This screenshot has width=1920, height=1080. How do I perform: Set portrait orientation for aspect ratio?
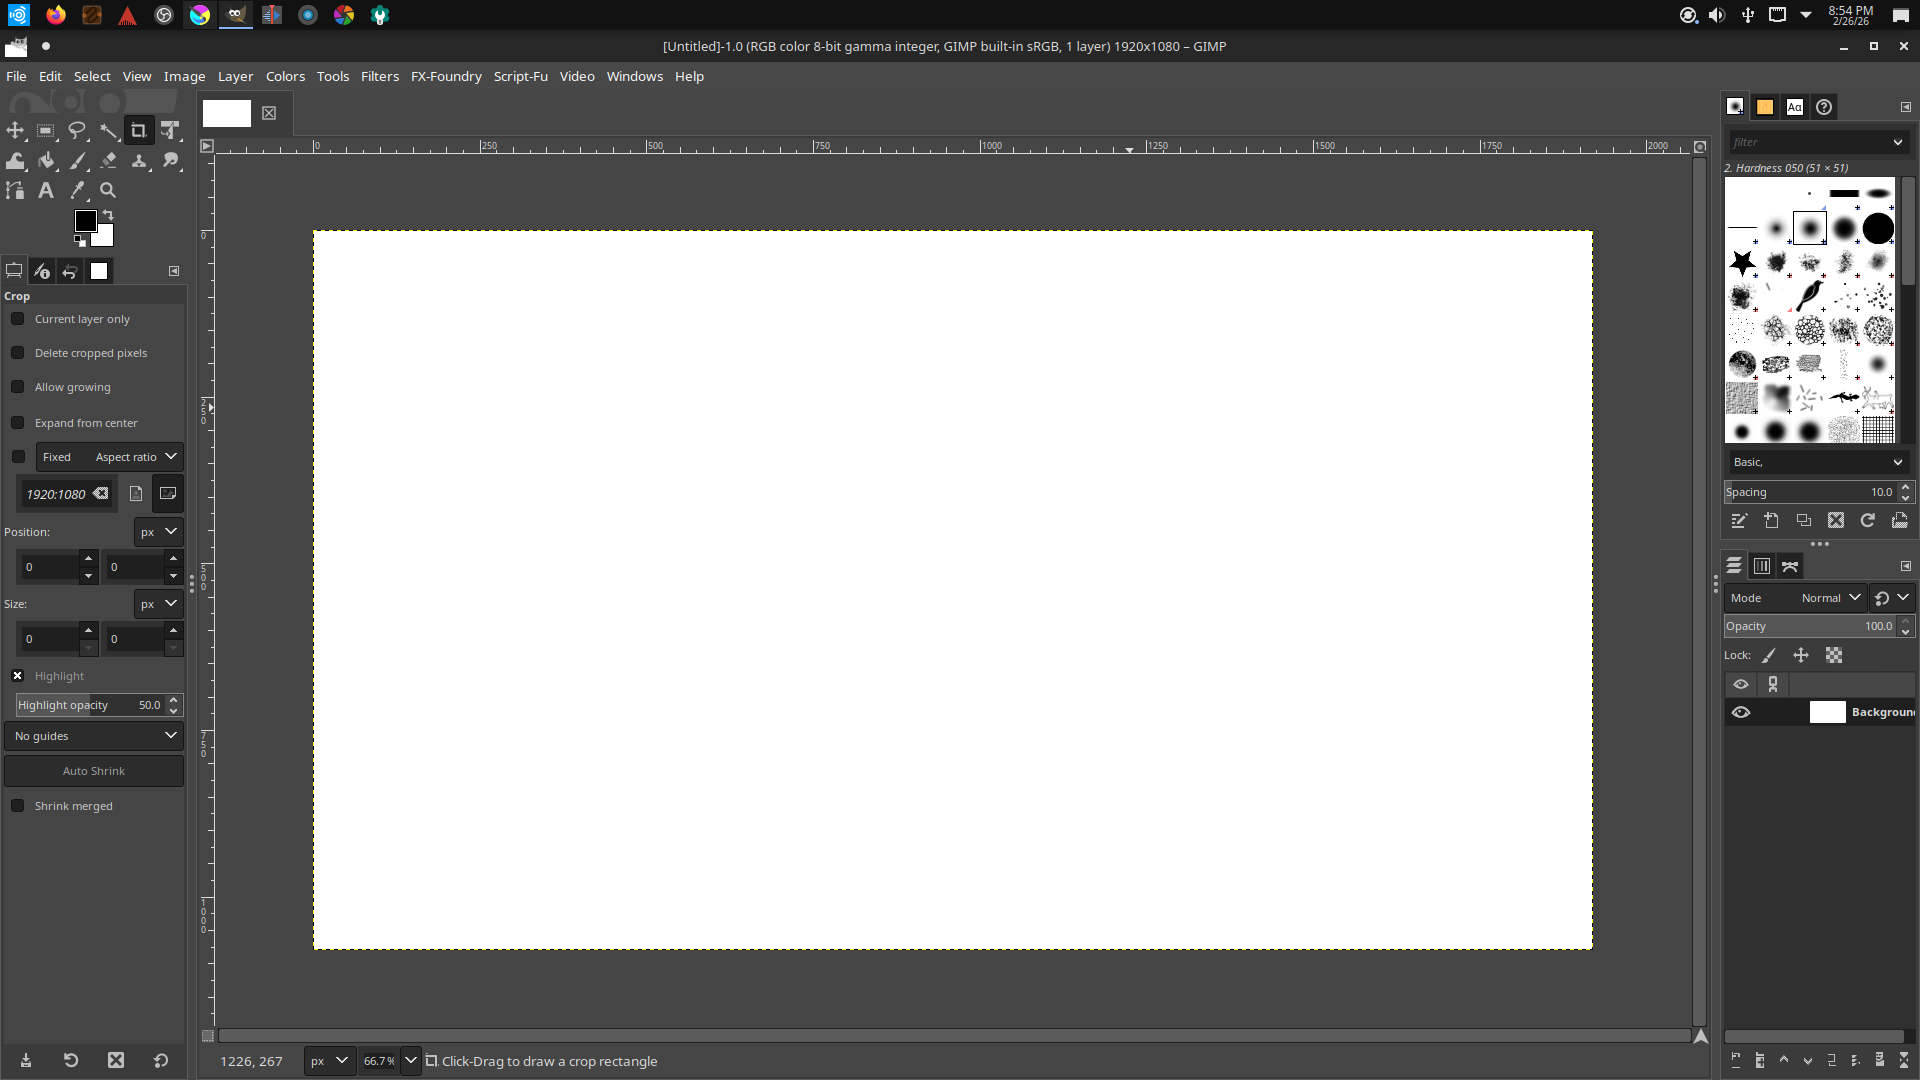pyautogui.click(x=136, y=494)
